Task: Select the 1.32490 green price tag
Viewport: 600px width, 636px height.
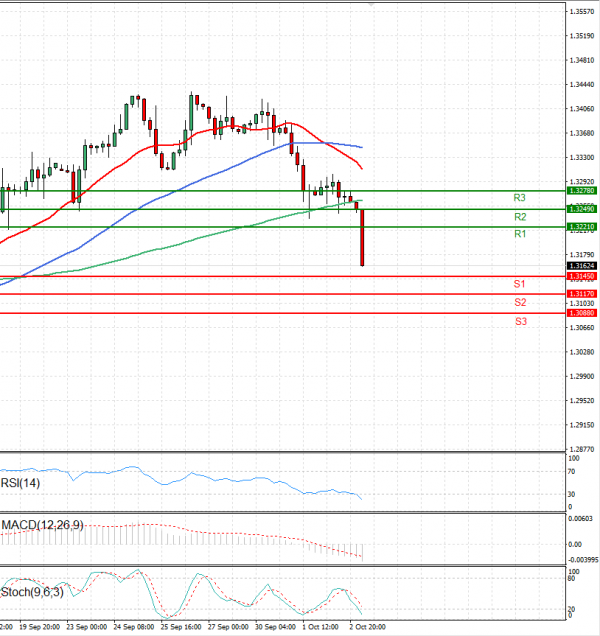Action: coord(582,209)
